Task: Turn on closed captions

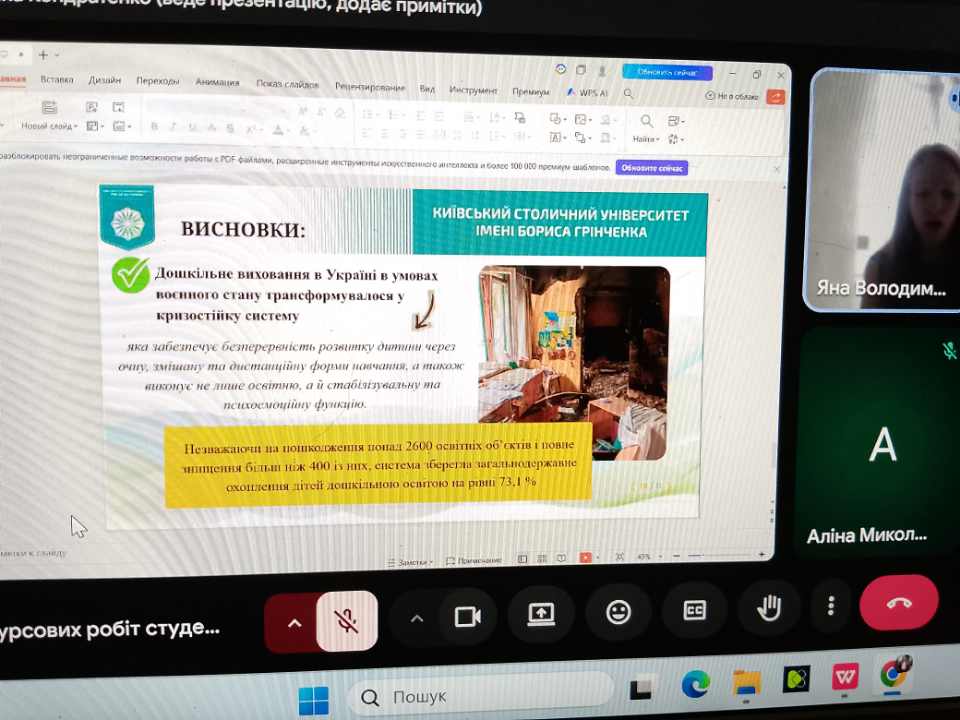Action: [x=694, y=610]
